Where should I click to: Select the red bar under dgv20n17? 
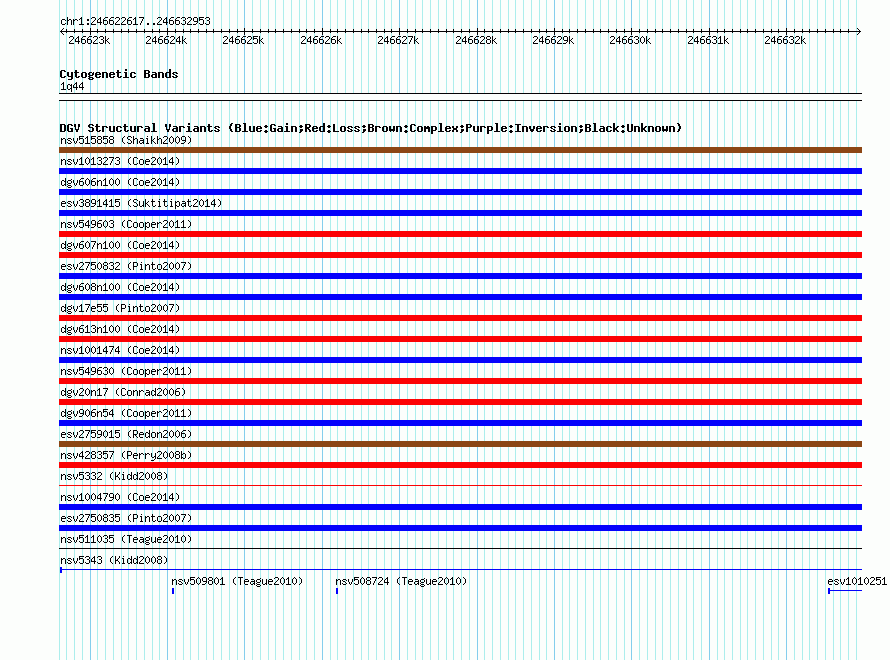(x=460, y=402)
